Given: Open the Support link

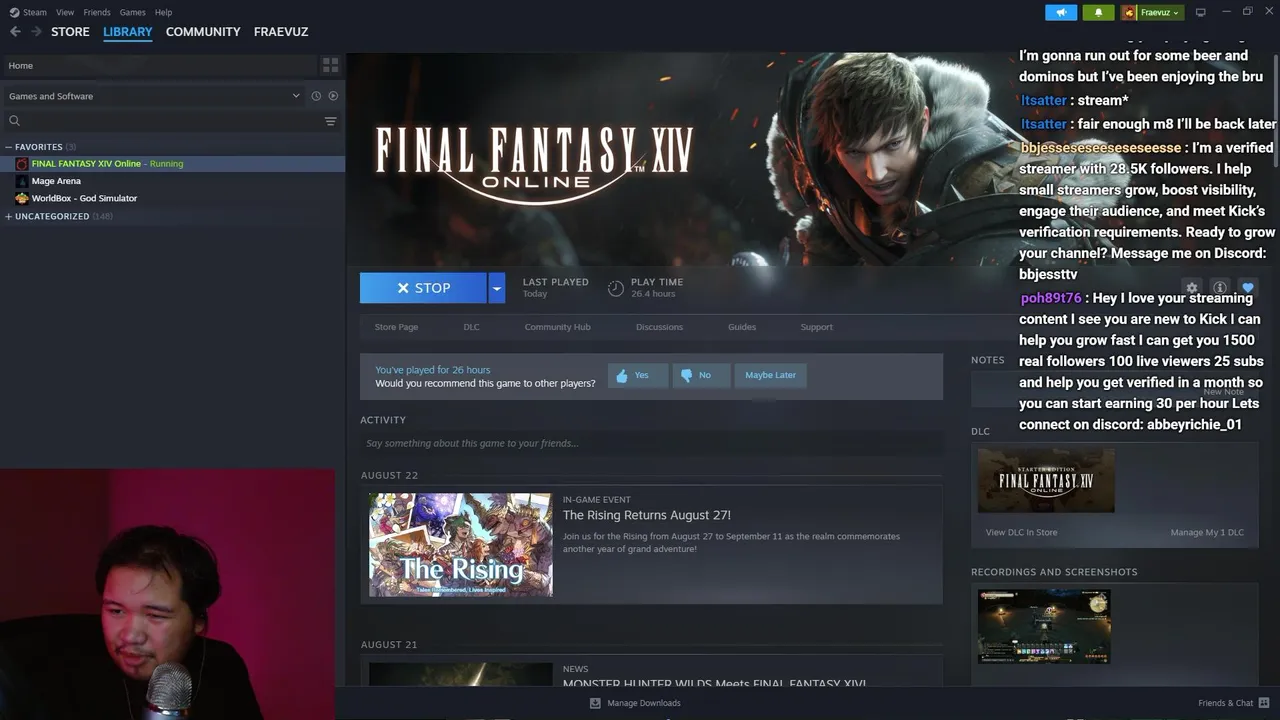Looking at the screenshot, I should pyautogui.click(x=816, y=327).
